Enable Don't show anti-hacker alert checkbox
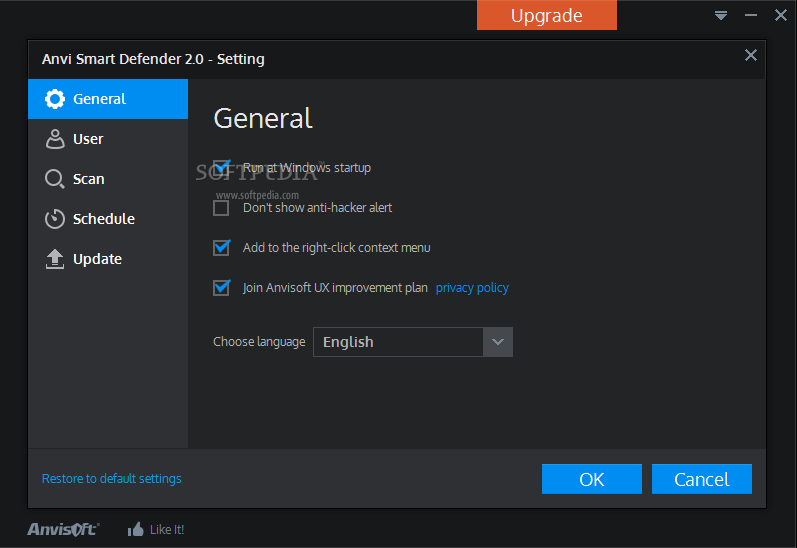Image resolution: width=797 pixels, height=548 pixels. (221, 208)
